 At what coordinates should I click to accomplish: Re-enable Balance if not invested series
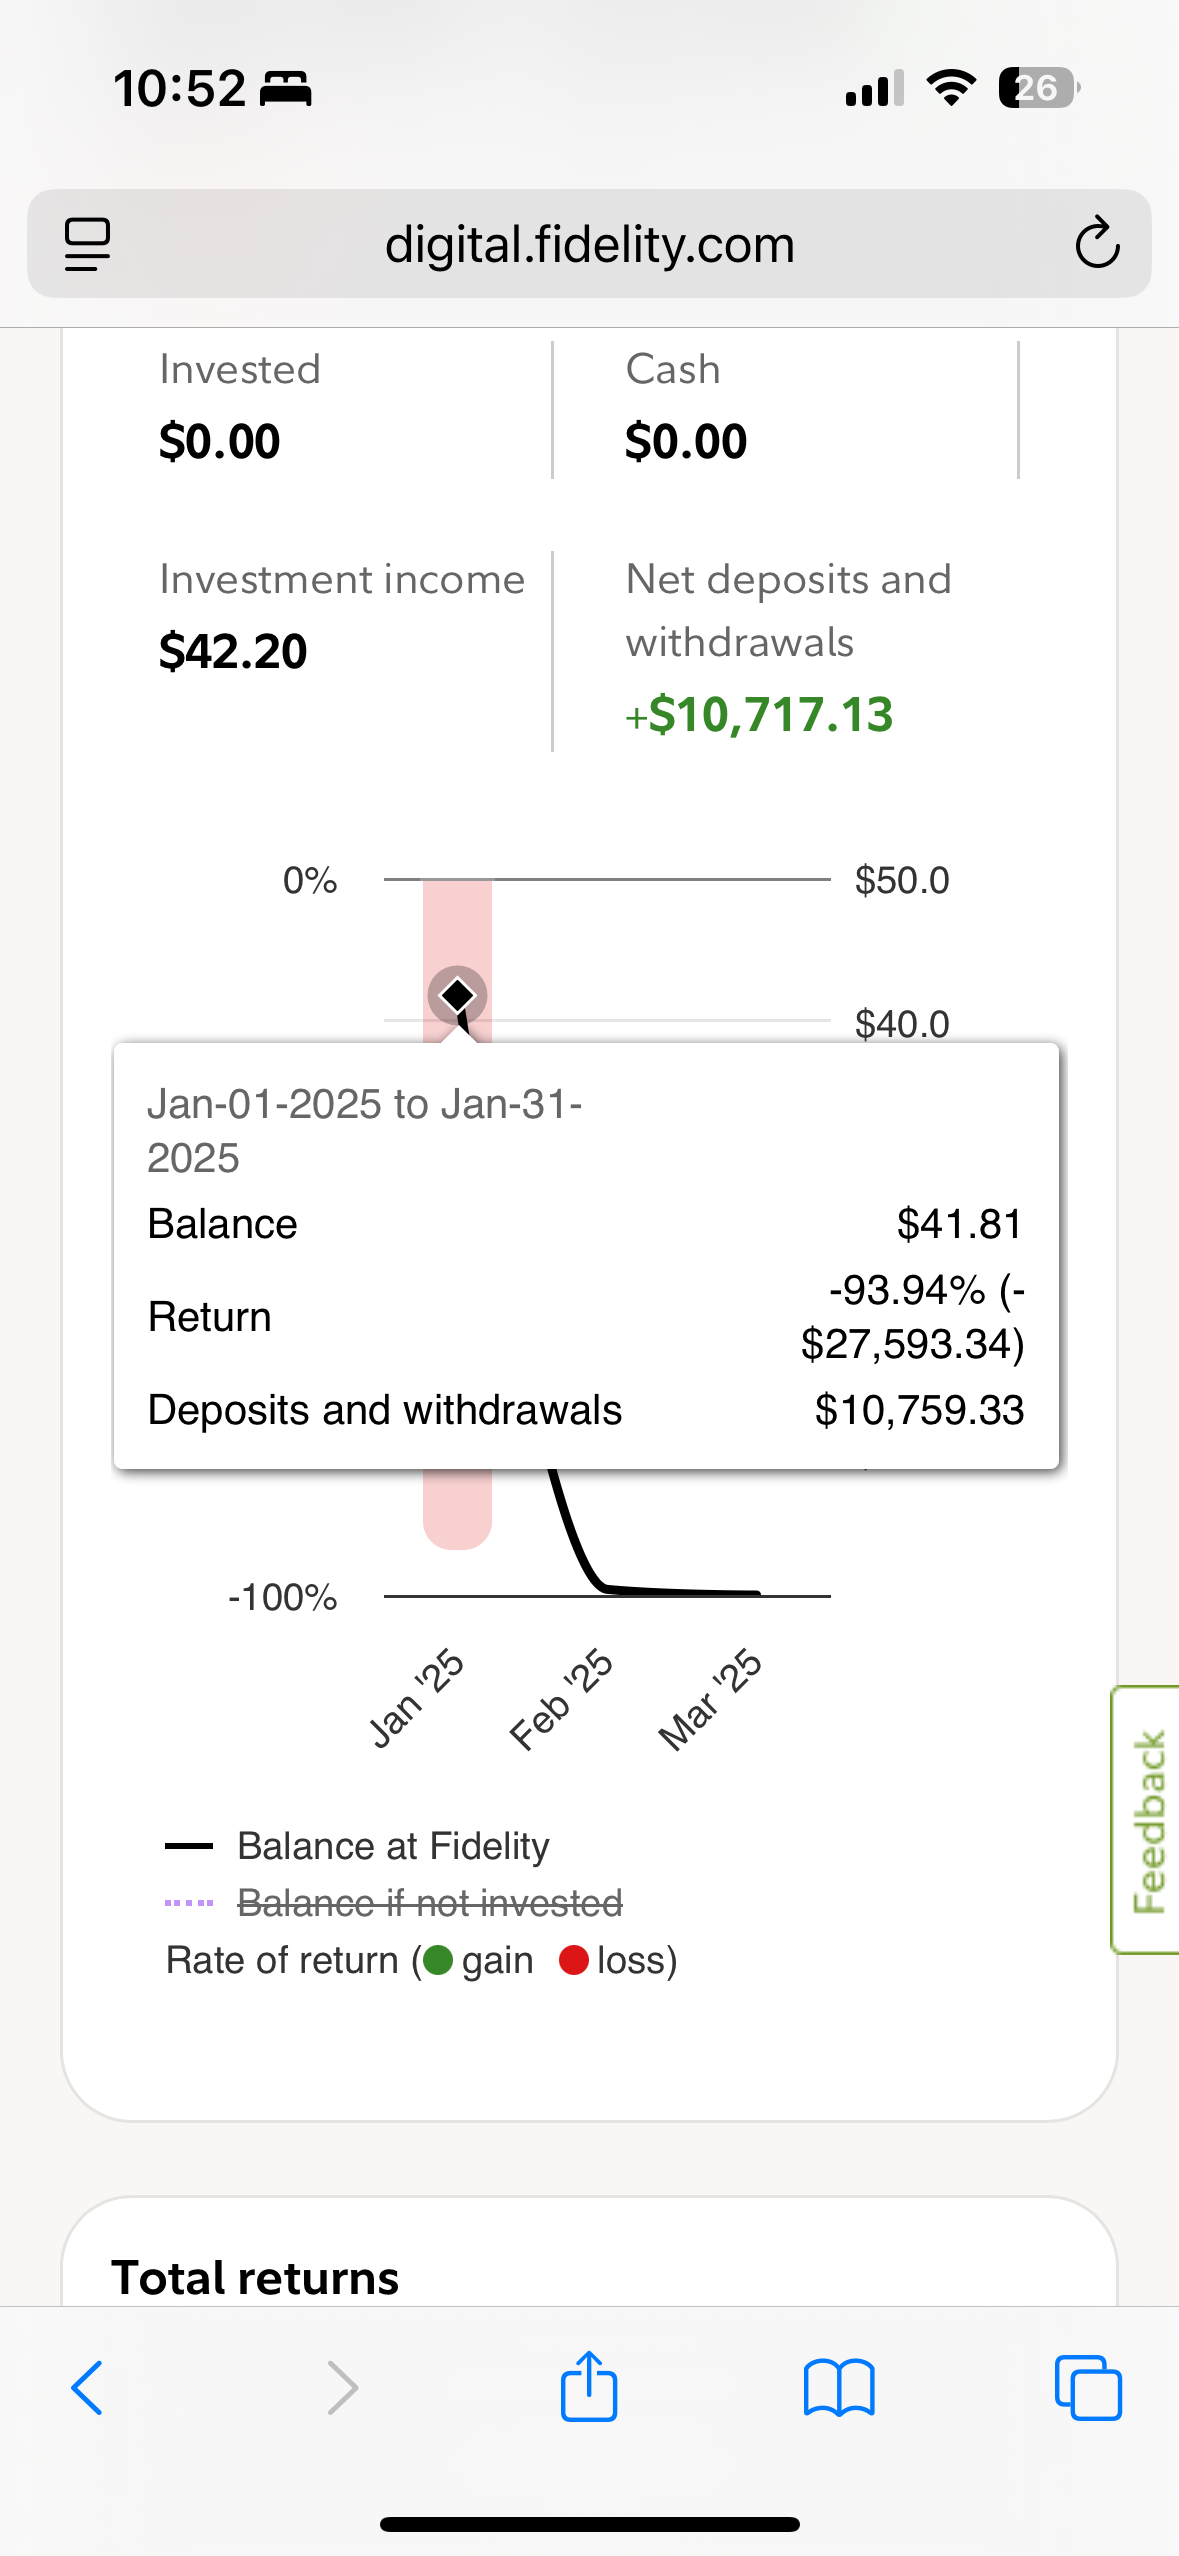(393, 1902)
